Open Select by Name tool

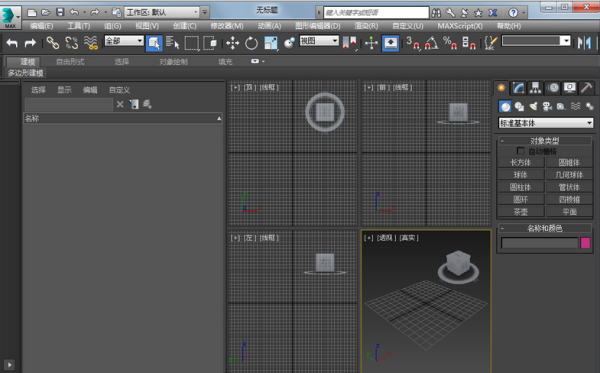pyautogui.click(x=173, y=43)
